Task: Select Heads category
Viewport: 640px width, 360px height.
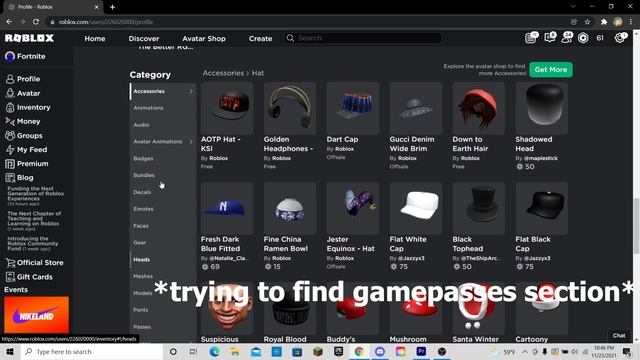Action: pos(142,259)
